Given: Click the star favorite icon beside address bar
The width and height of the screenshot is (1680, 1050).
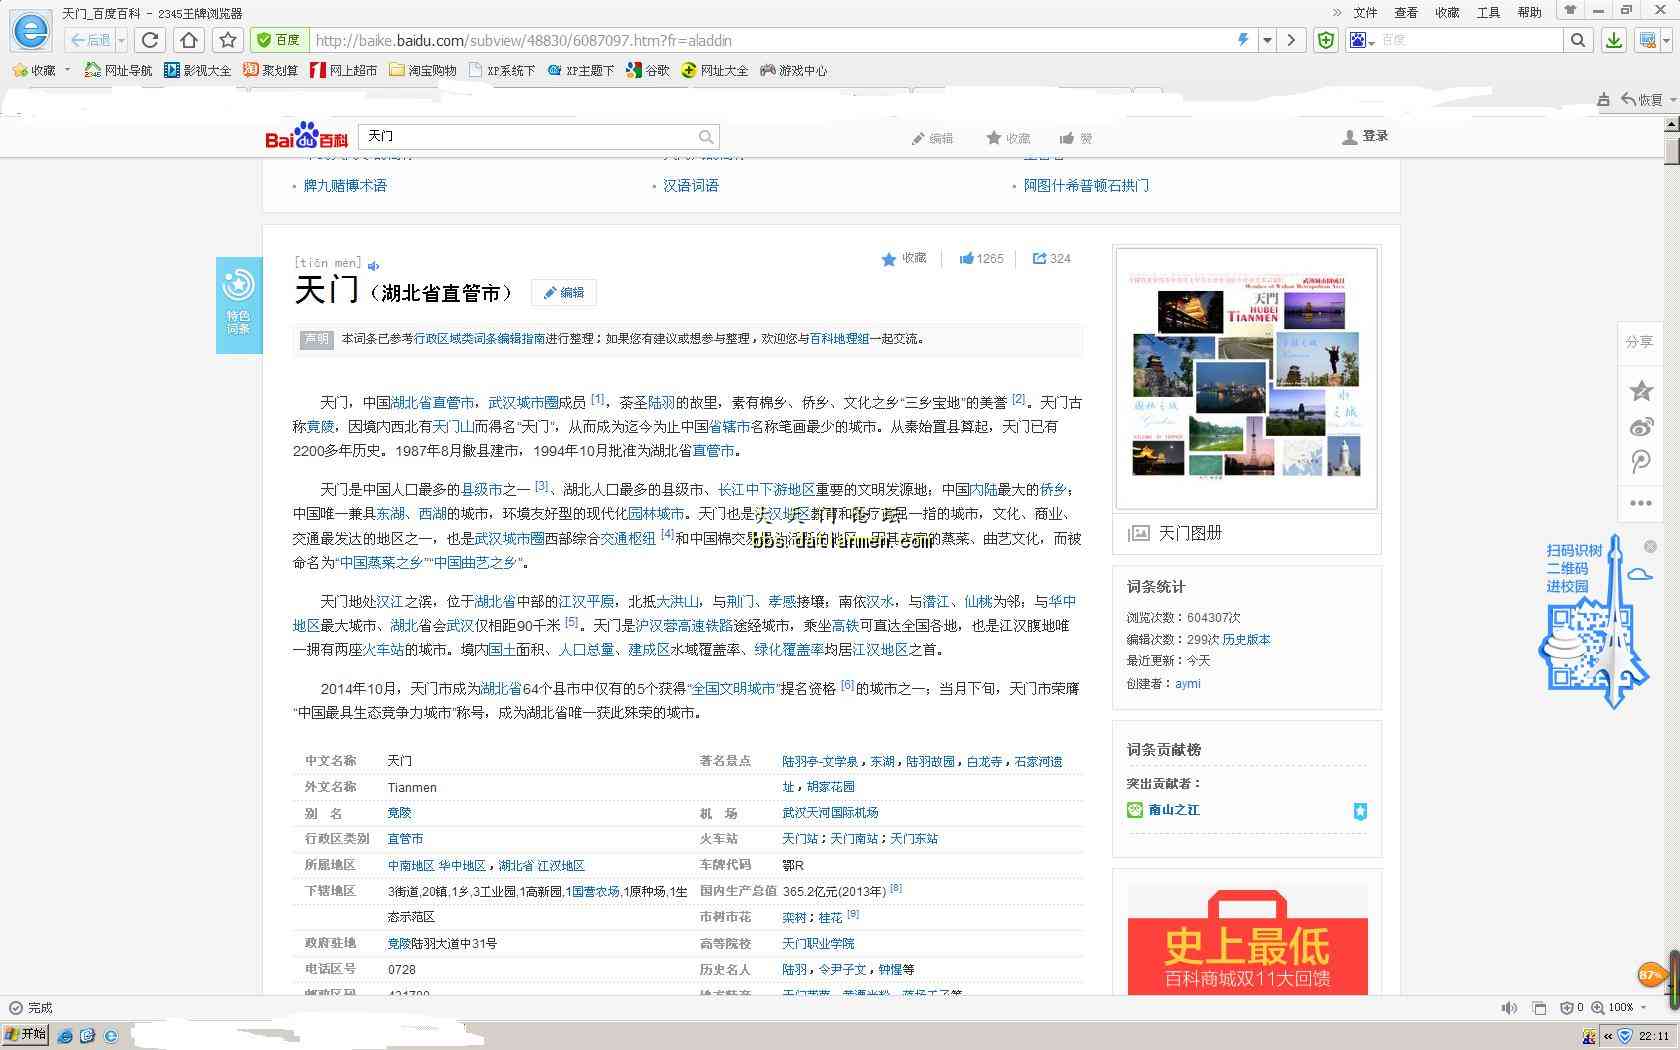Looking at the screenshot, I should (x=228, y=40).
